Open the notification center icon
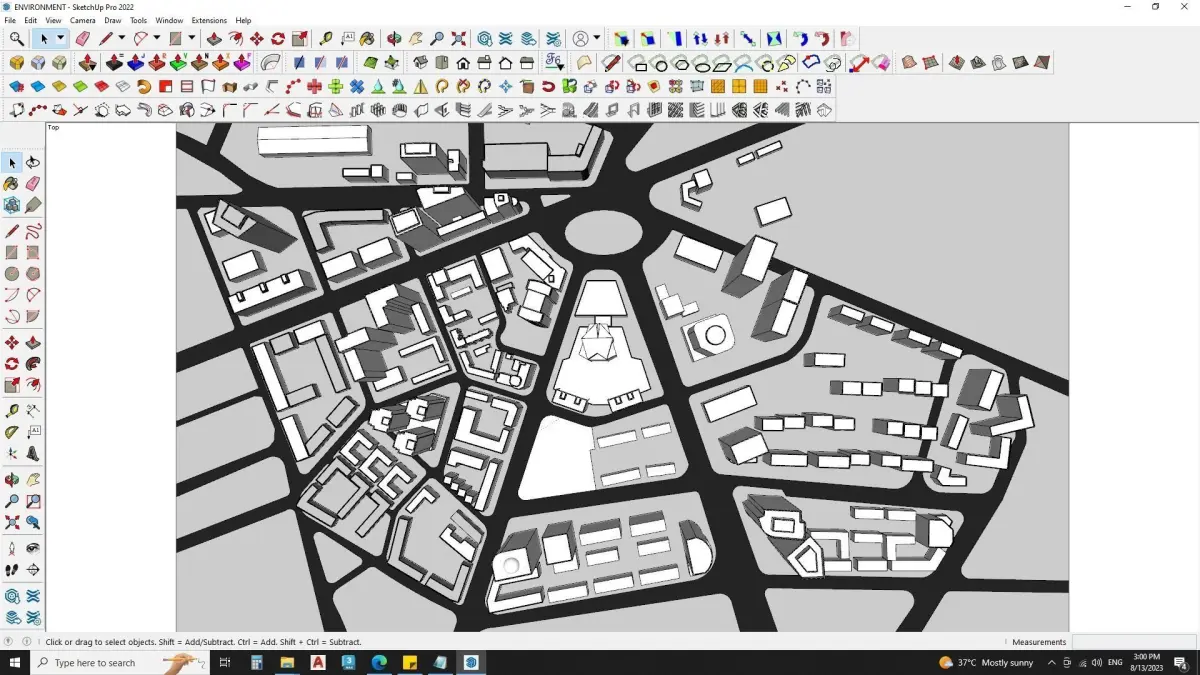 [x=1181, y=662]
